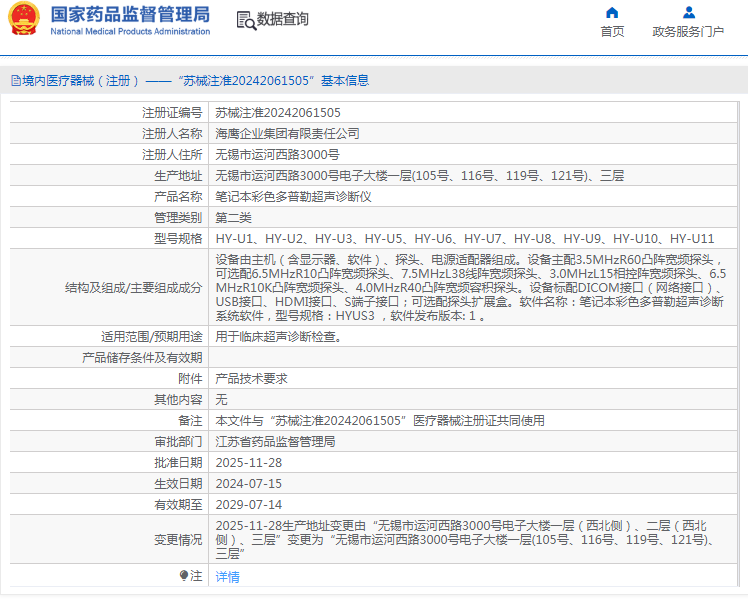Screen dimensions: 748x603
Task: Click the National Medical Products Administration subtitle
Action: (x=130, y=32)
